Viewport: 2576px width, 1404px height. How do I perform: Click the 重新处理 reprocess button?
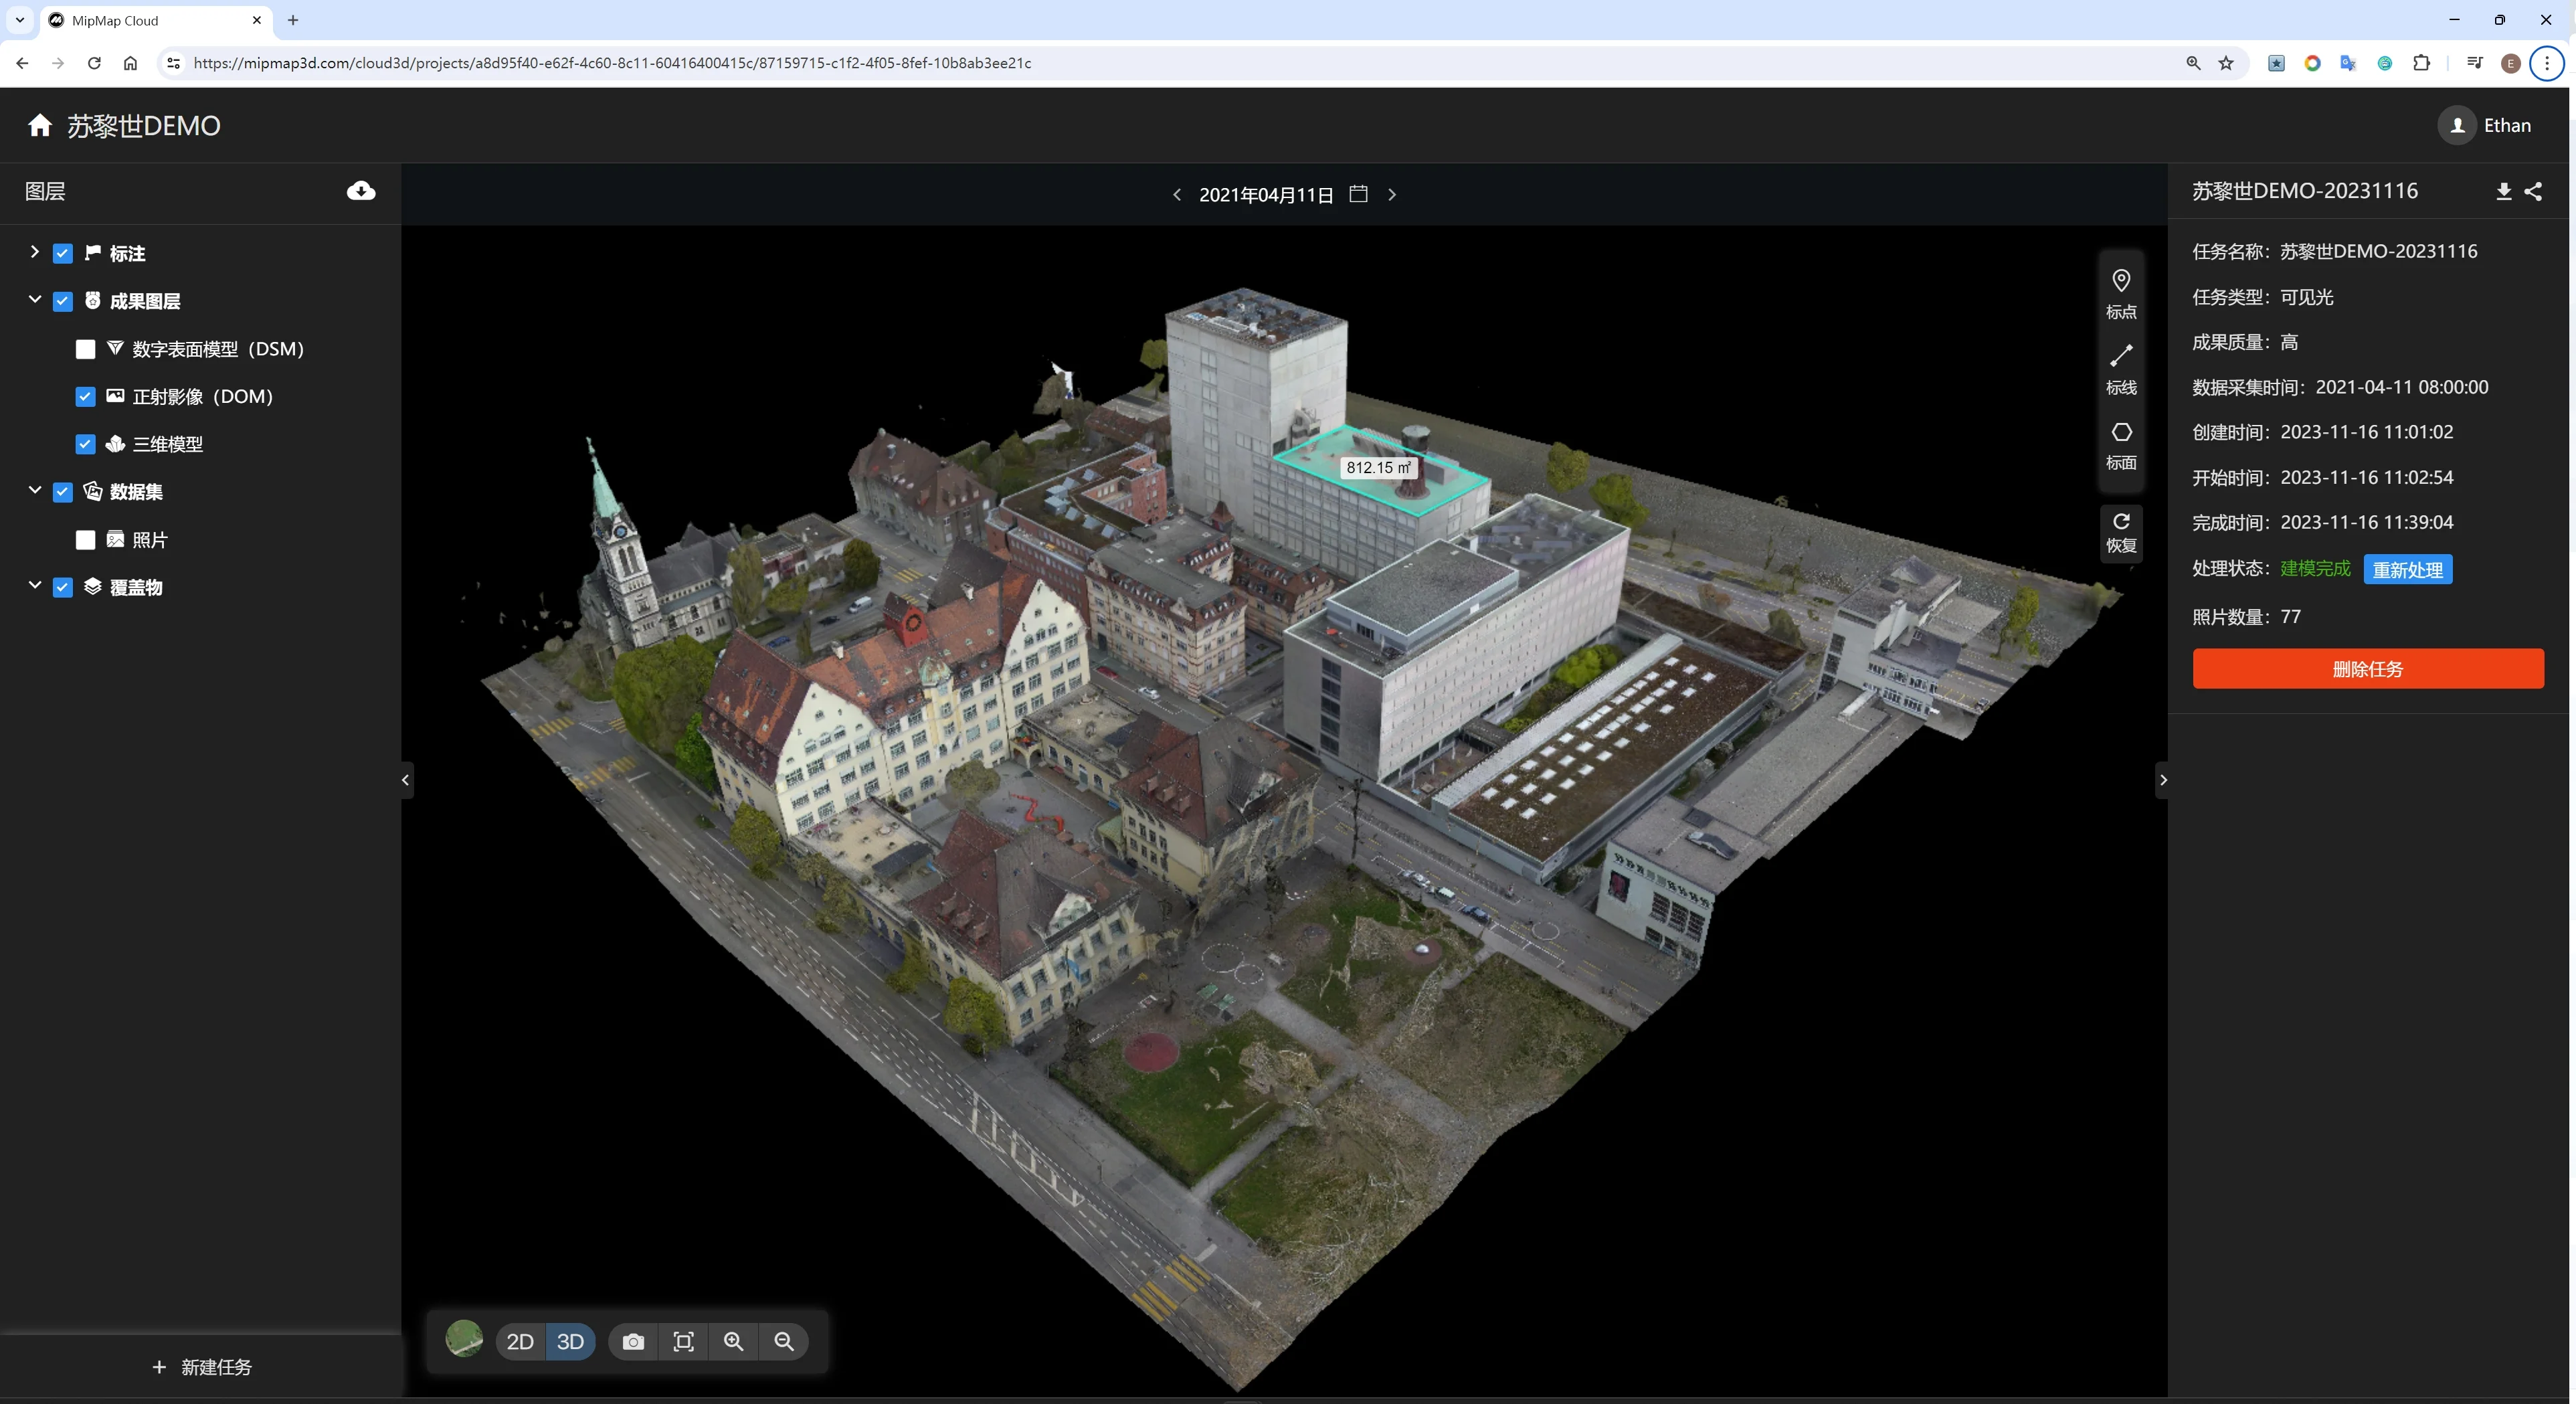pyautogui.click(x=2407, y=569)
